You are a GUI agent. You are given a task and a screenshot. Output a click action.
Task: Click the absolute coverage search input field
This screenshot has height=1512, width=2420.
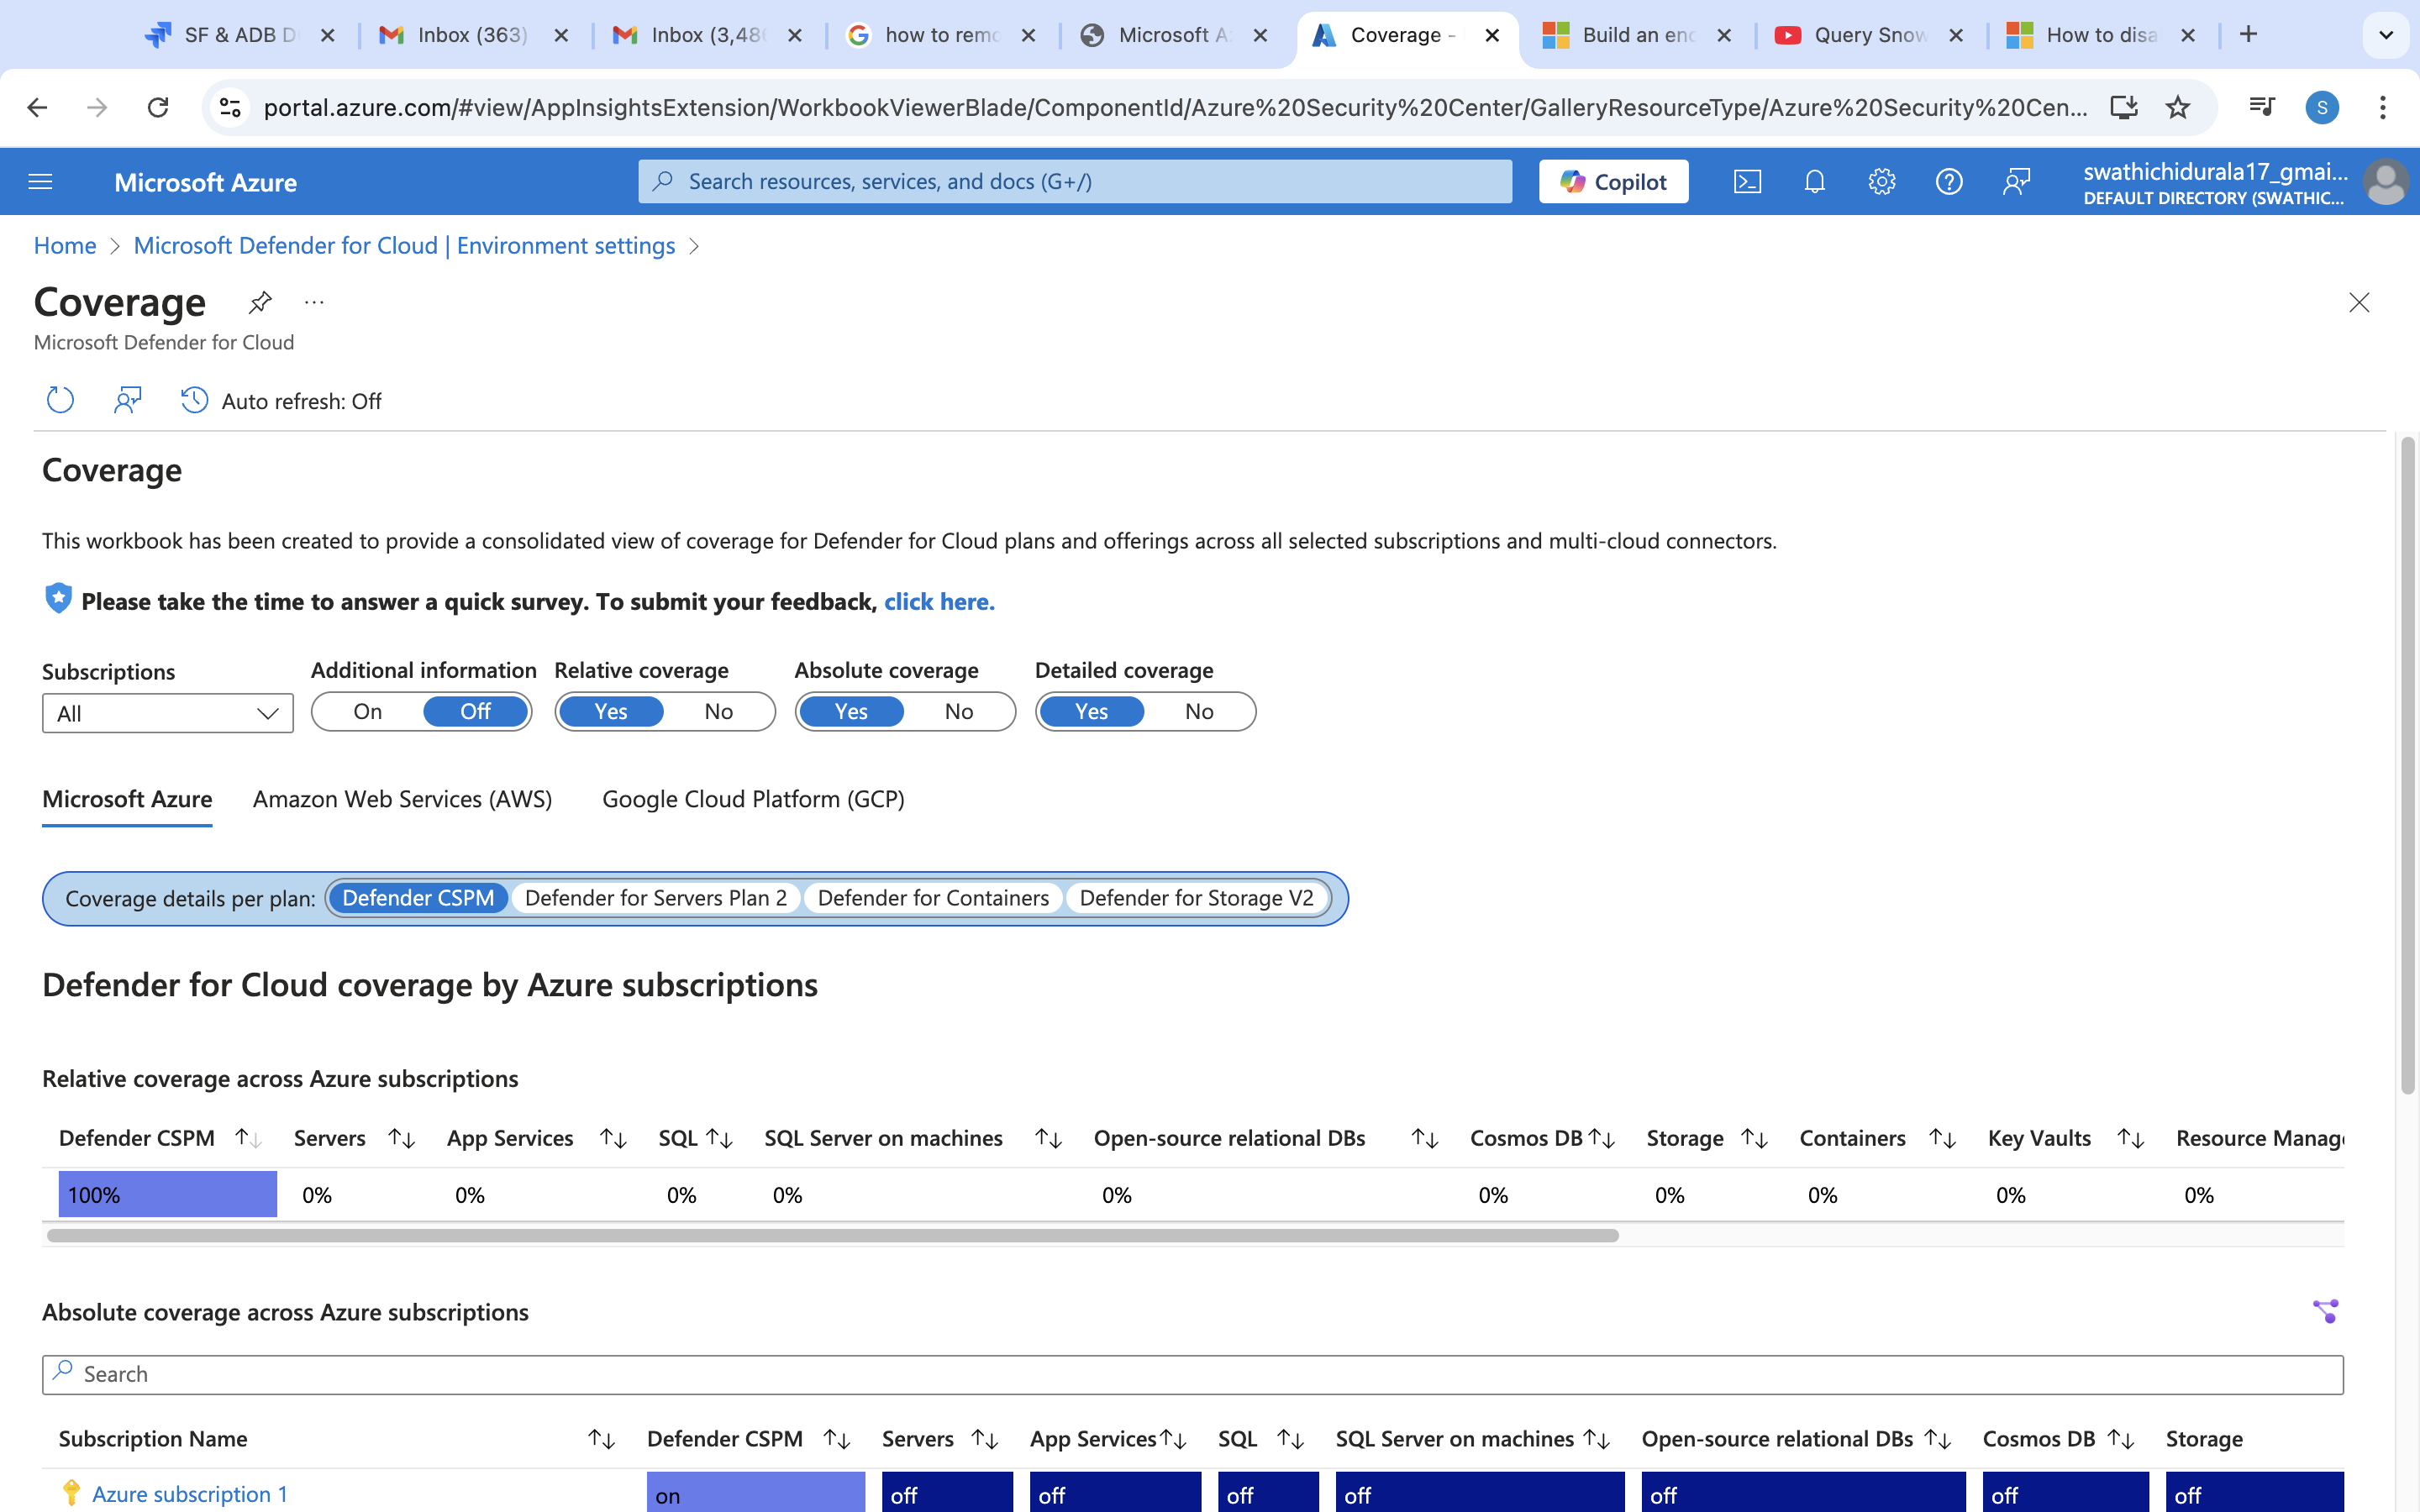click(1192, 1373)
